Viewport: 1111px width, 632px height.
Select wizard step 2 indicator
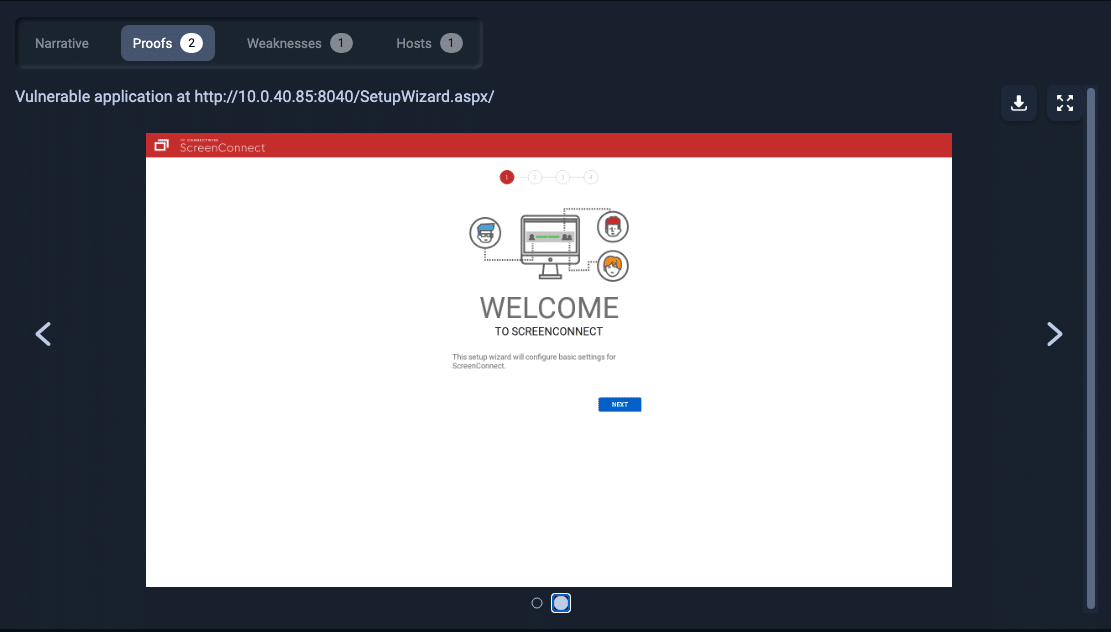click(535, 176)
